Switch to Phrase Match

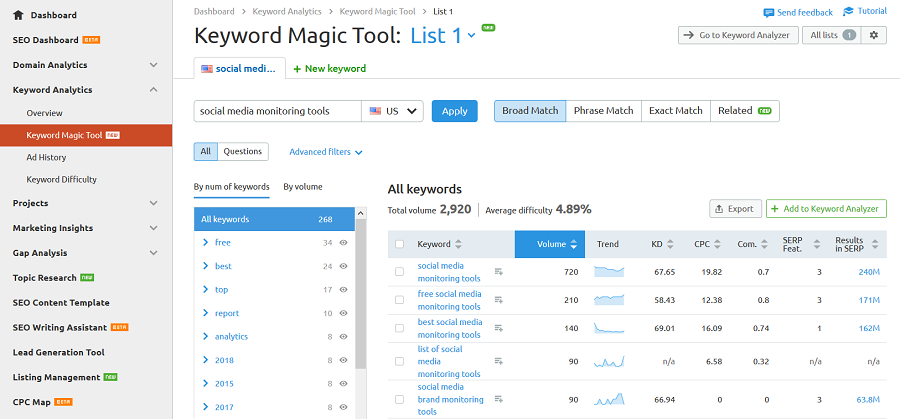coord(603,111)
